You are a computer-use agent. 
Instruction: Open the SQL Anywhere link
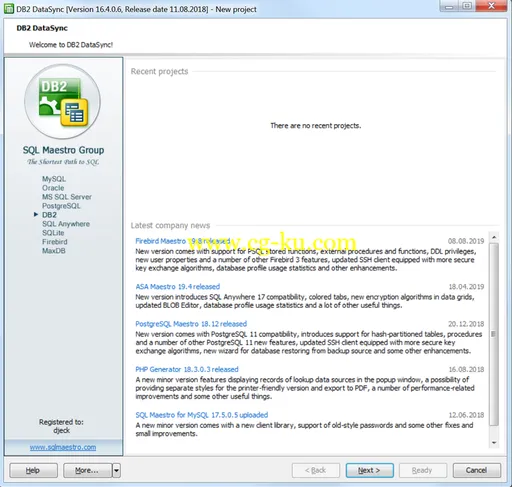pos(66,224)
